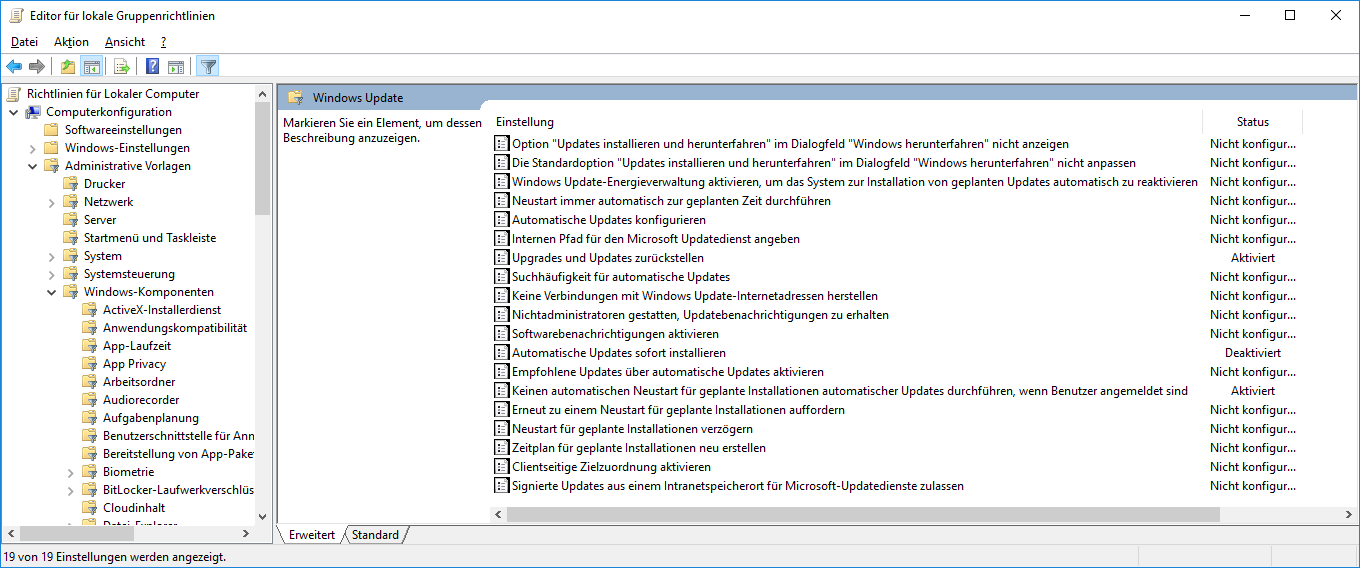Click folder icon next to Arbeitsordner

pos(89,382)
